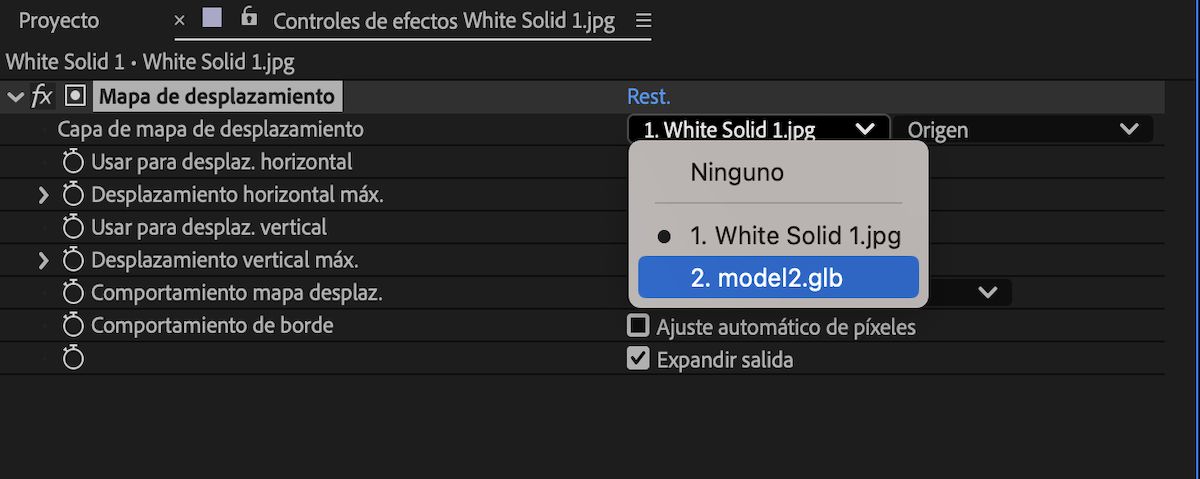Image resolution: width=1200 pixels, height=479 pixels.
Task: Choose Ninguno in the layer menu
Action: pyautogui.click(x=737, y=173)
